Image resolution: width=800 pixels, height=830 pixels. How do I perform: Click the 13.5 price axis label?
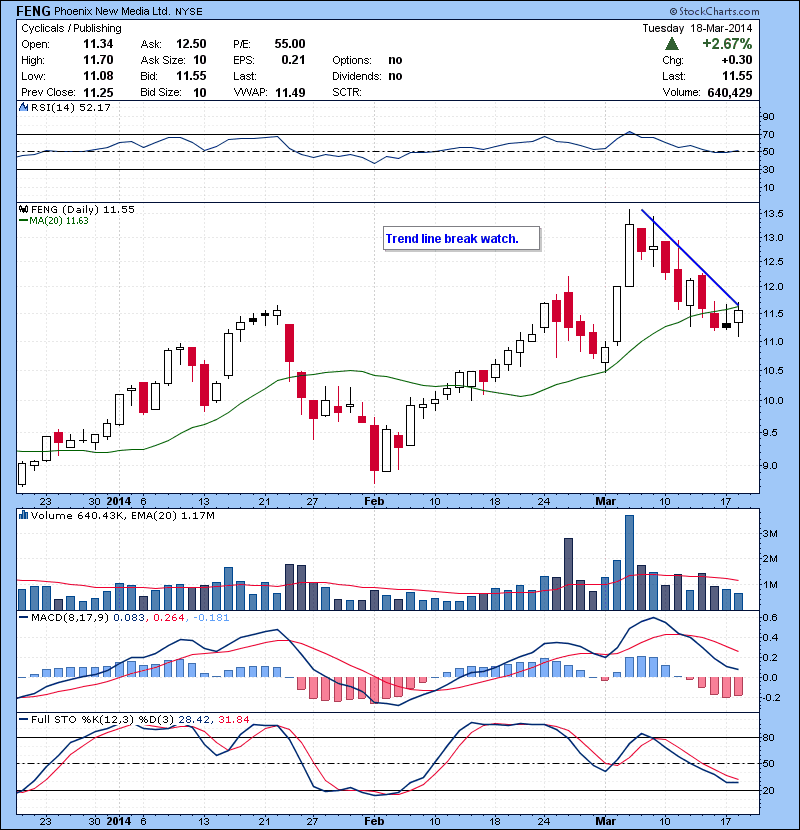(x=772, y=213)
